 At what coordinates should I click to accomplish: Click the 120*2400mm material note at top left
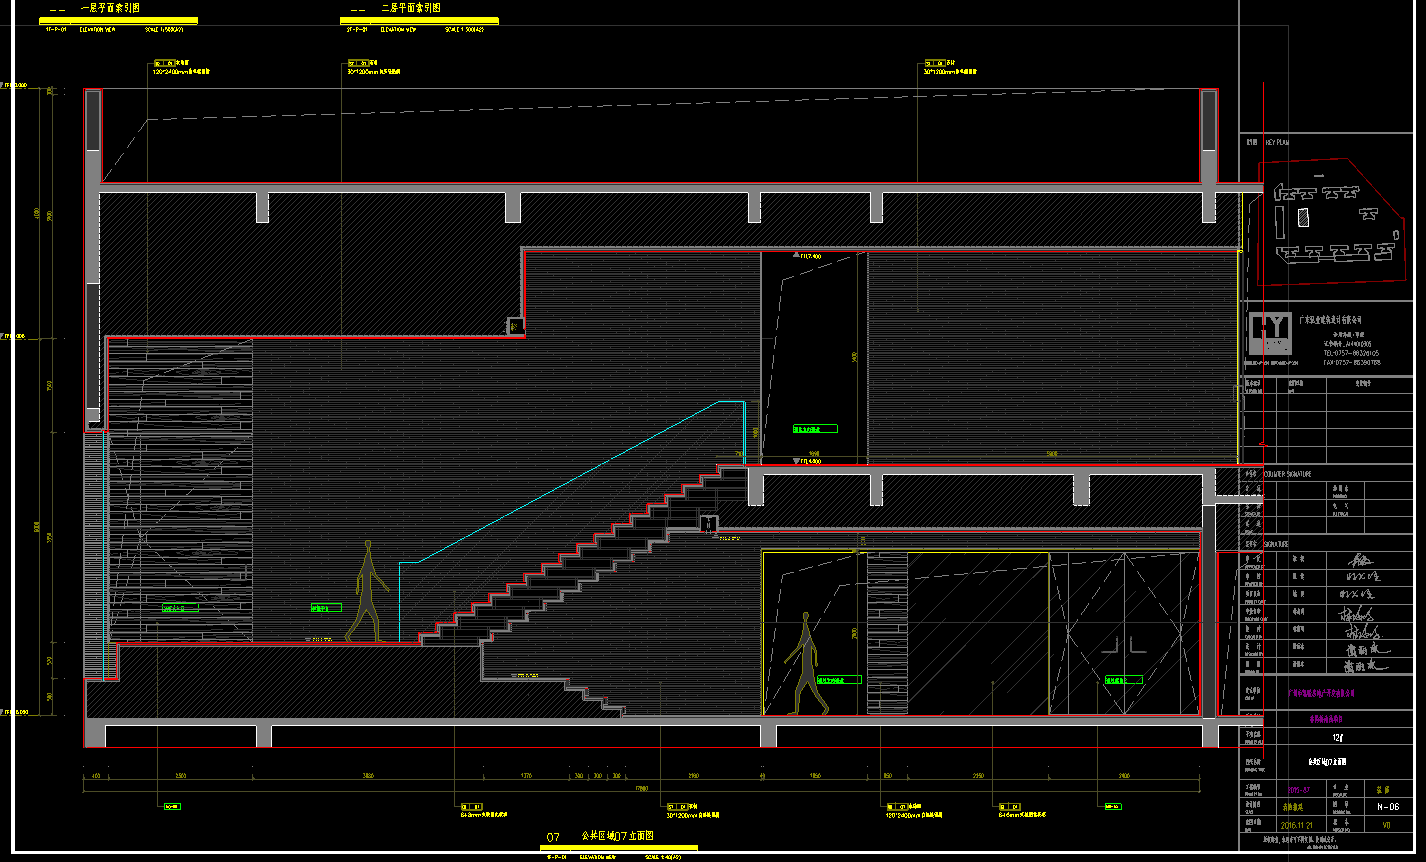coord(180,72)
